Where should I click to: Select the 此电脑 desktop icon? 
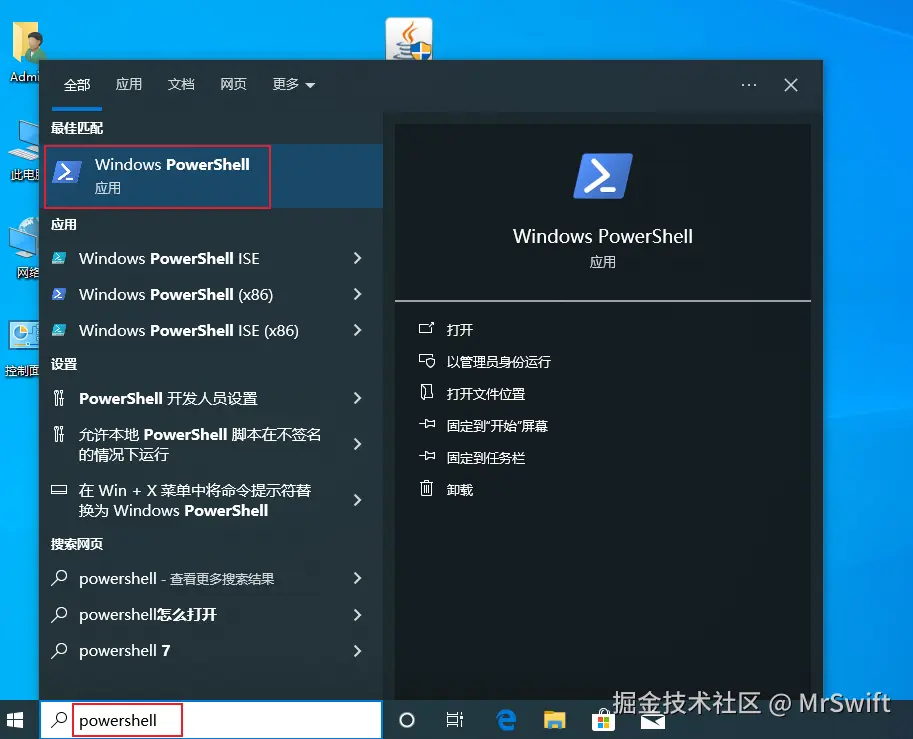click(23, 150)
